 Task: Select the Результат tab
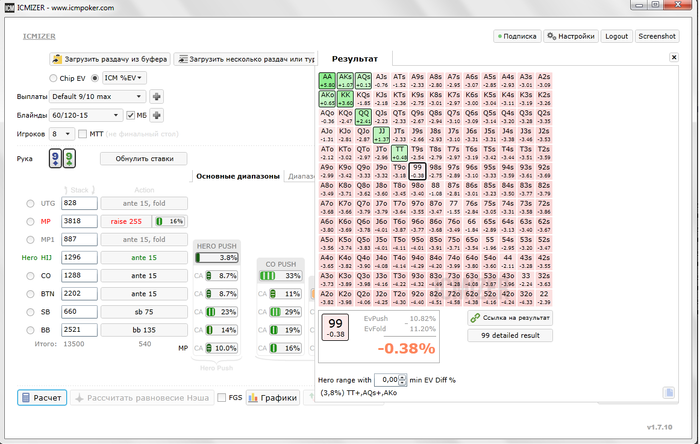355,59
